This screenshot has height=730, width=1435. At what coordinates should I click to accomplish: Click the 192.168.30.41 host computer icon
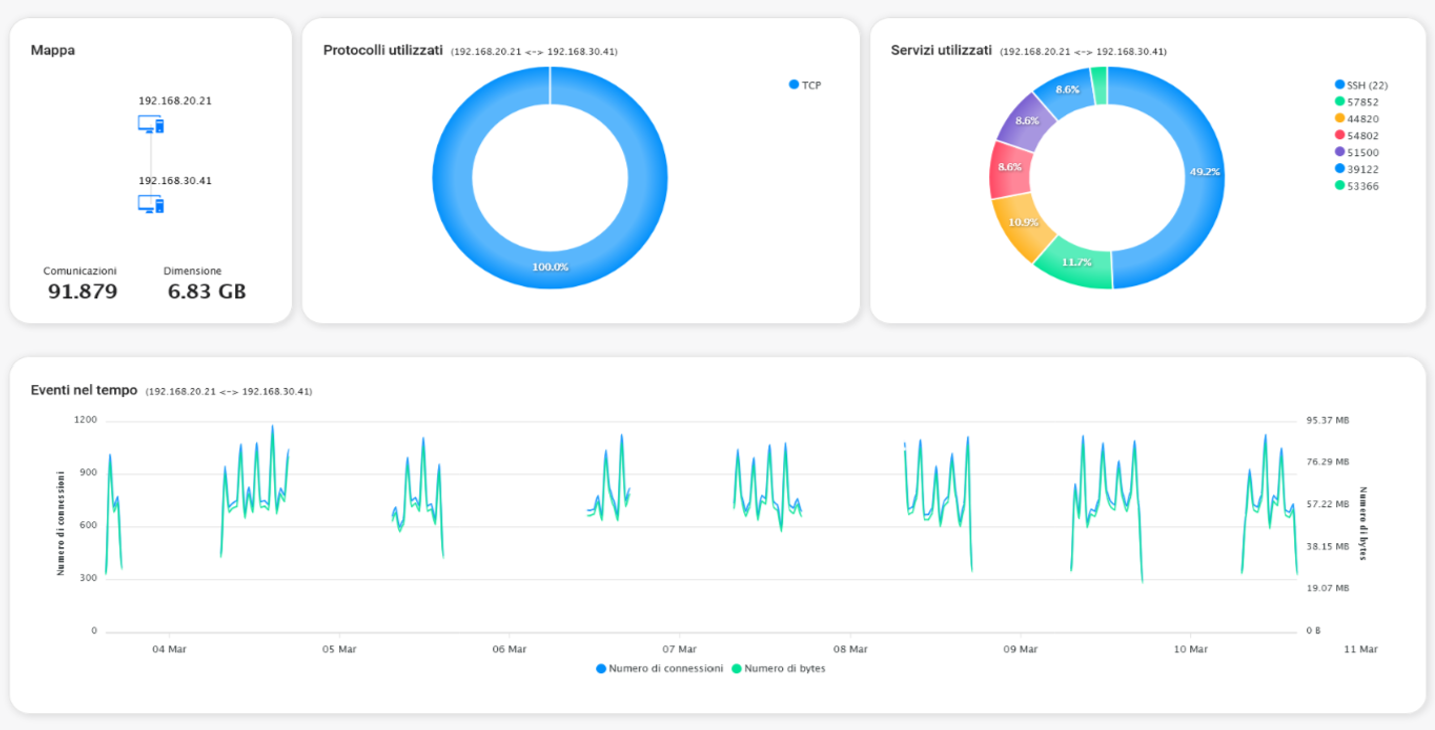[150, 204]
